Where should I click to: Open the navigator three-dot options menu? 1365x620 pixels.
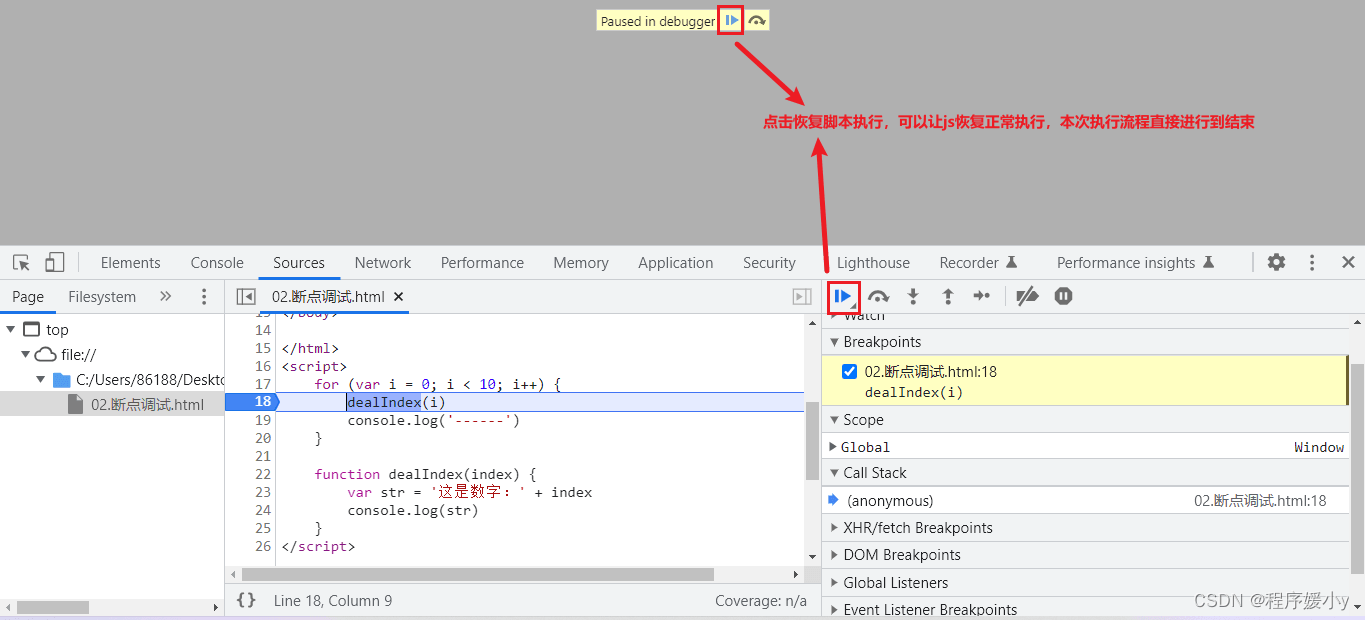[x=204, y=297]
